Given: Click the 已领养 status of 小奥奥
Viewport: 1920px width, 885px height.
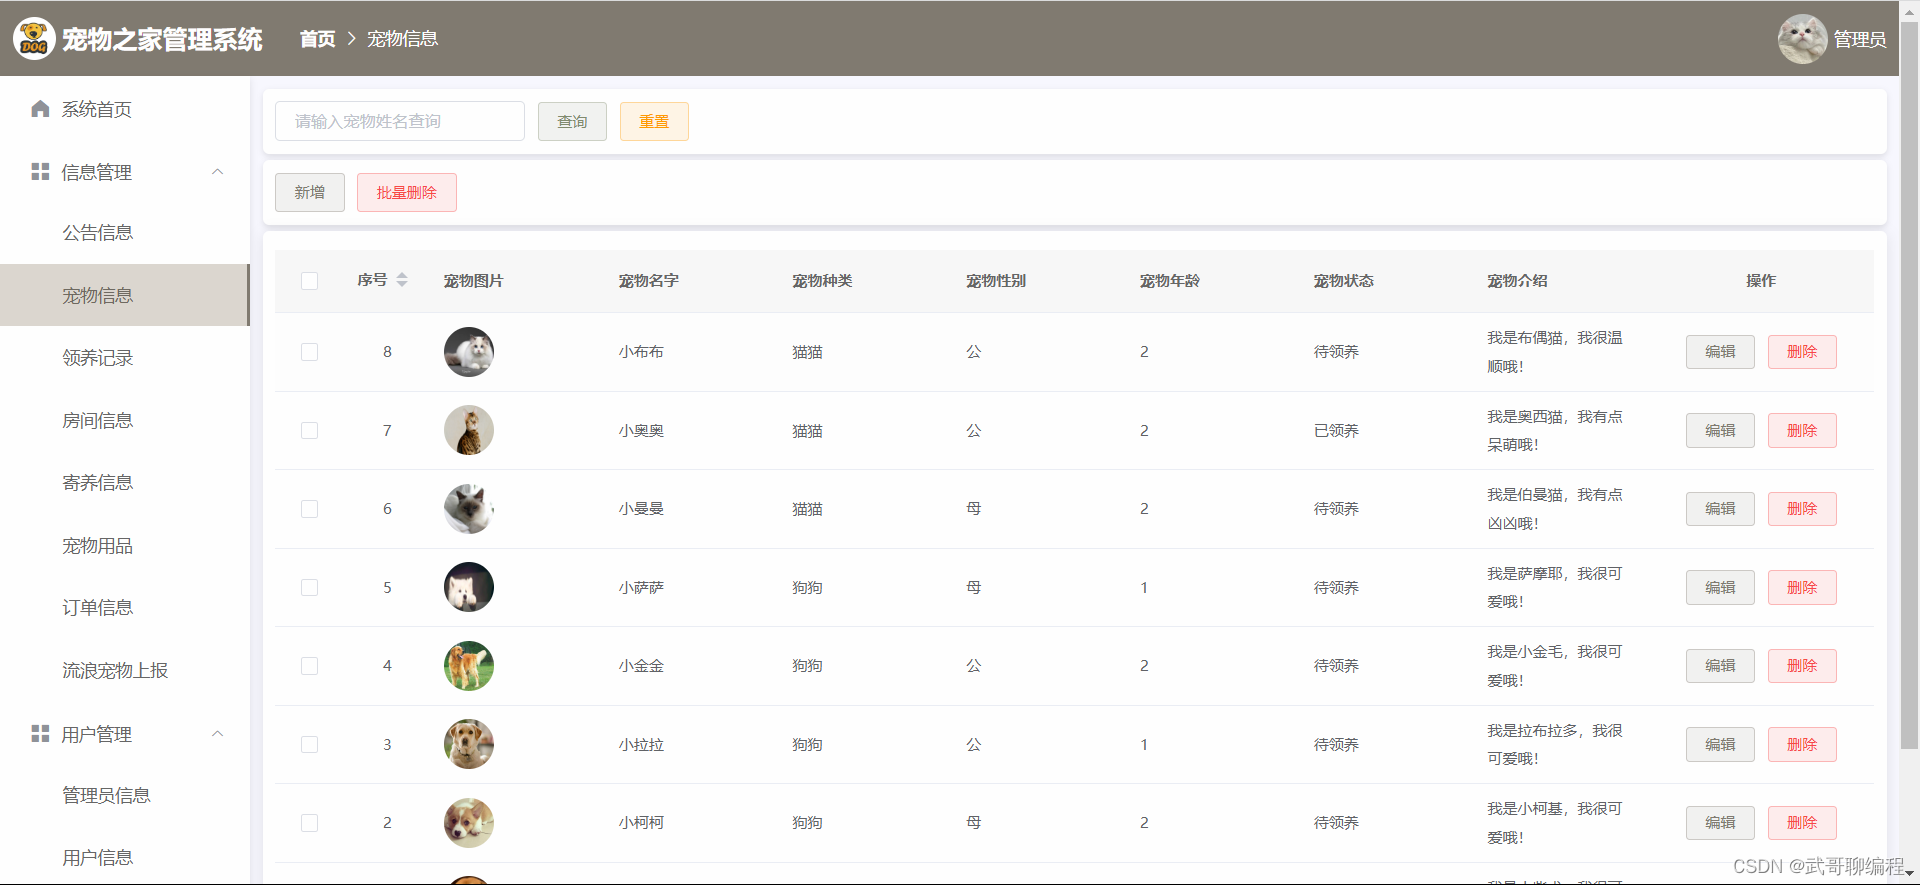Looking at the screenshot, I should click(x=1336, y=431).
